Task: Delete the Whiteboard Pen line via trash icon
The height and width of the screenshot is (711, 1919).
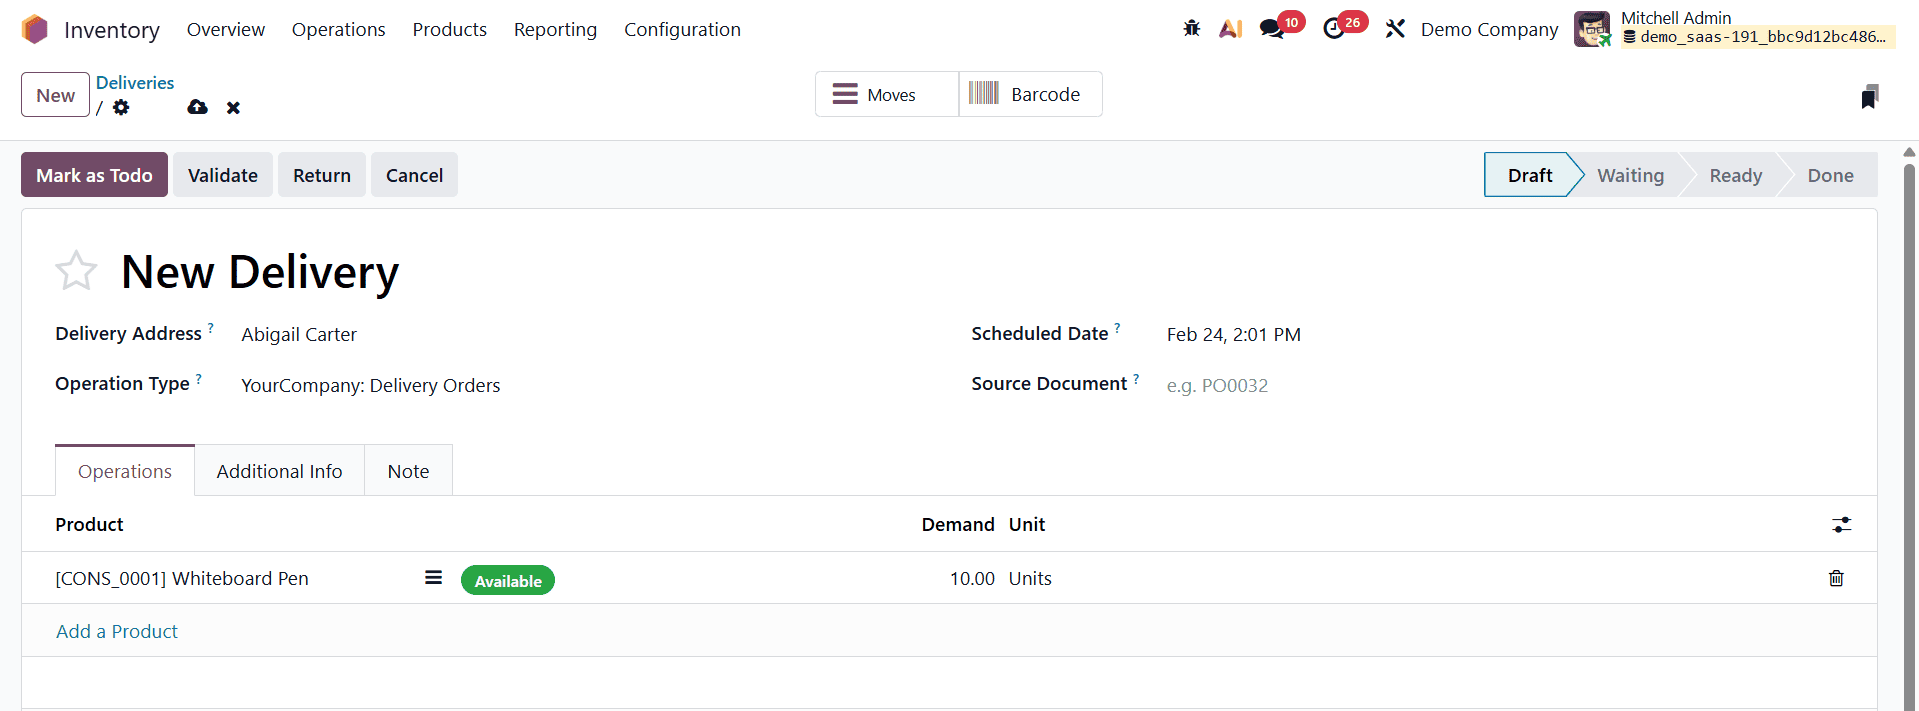Action: point(1835,578)
